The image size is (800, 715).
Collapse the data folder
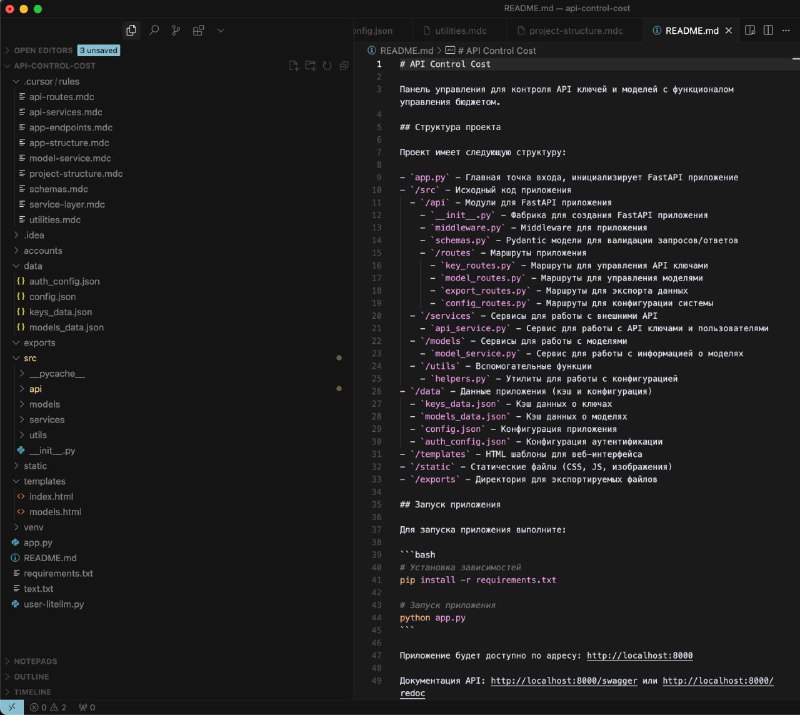(x=33, y=266)
